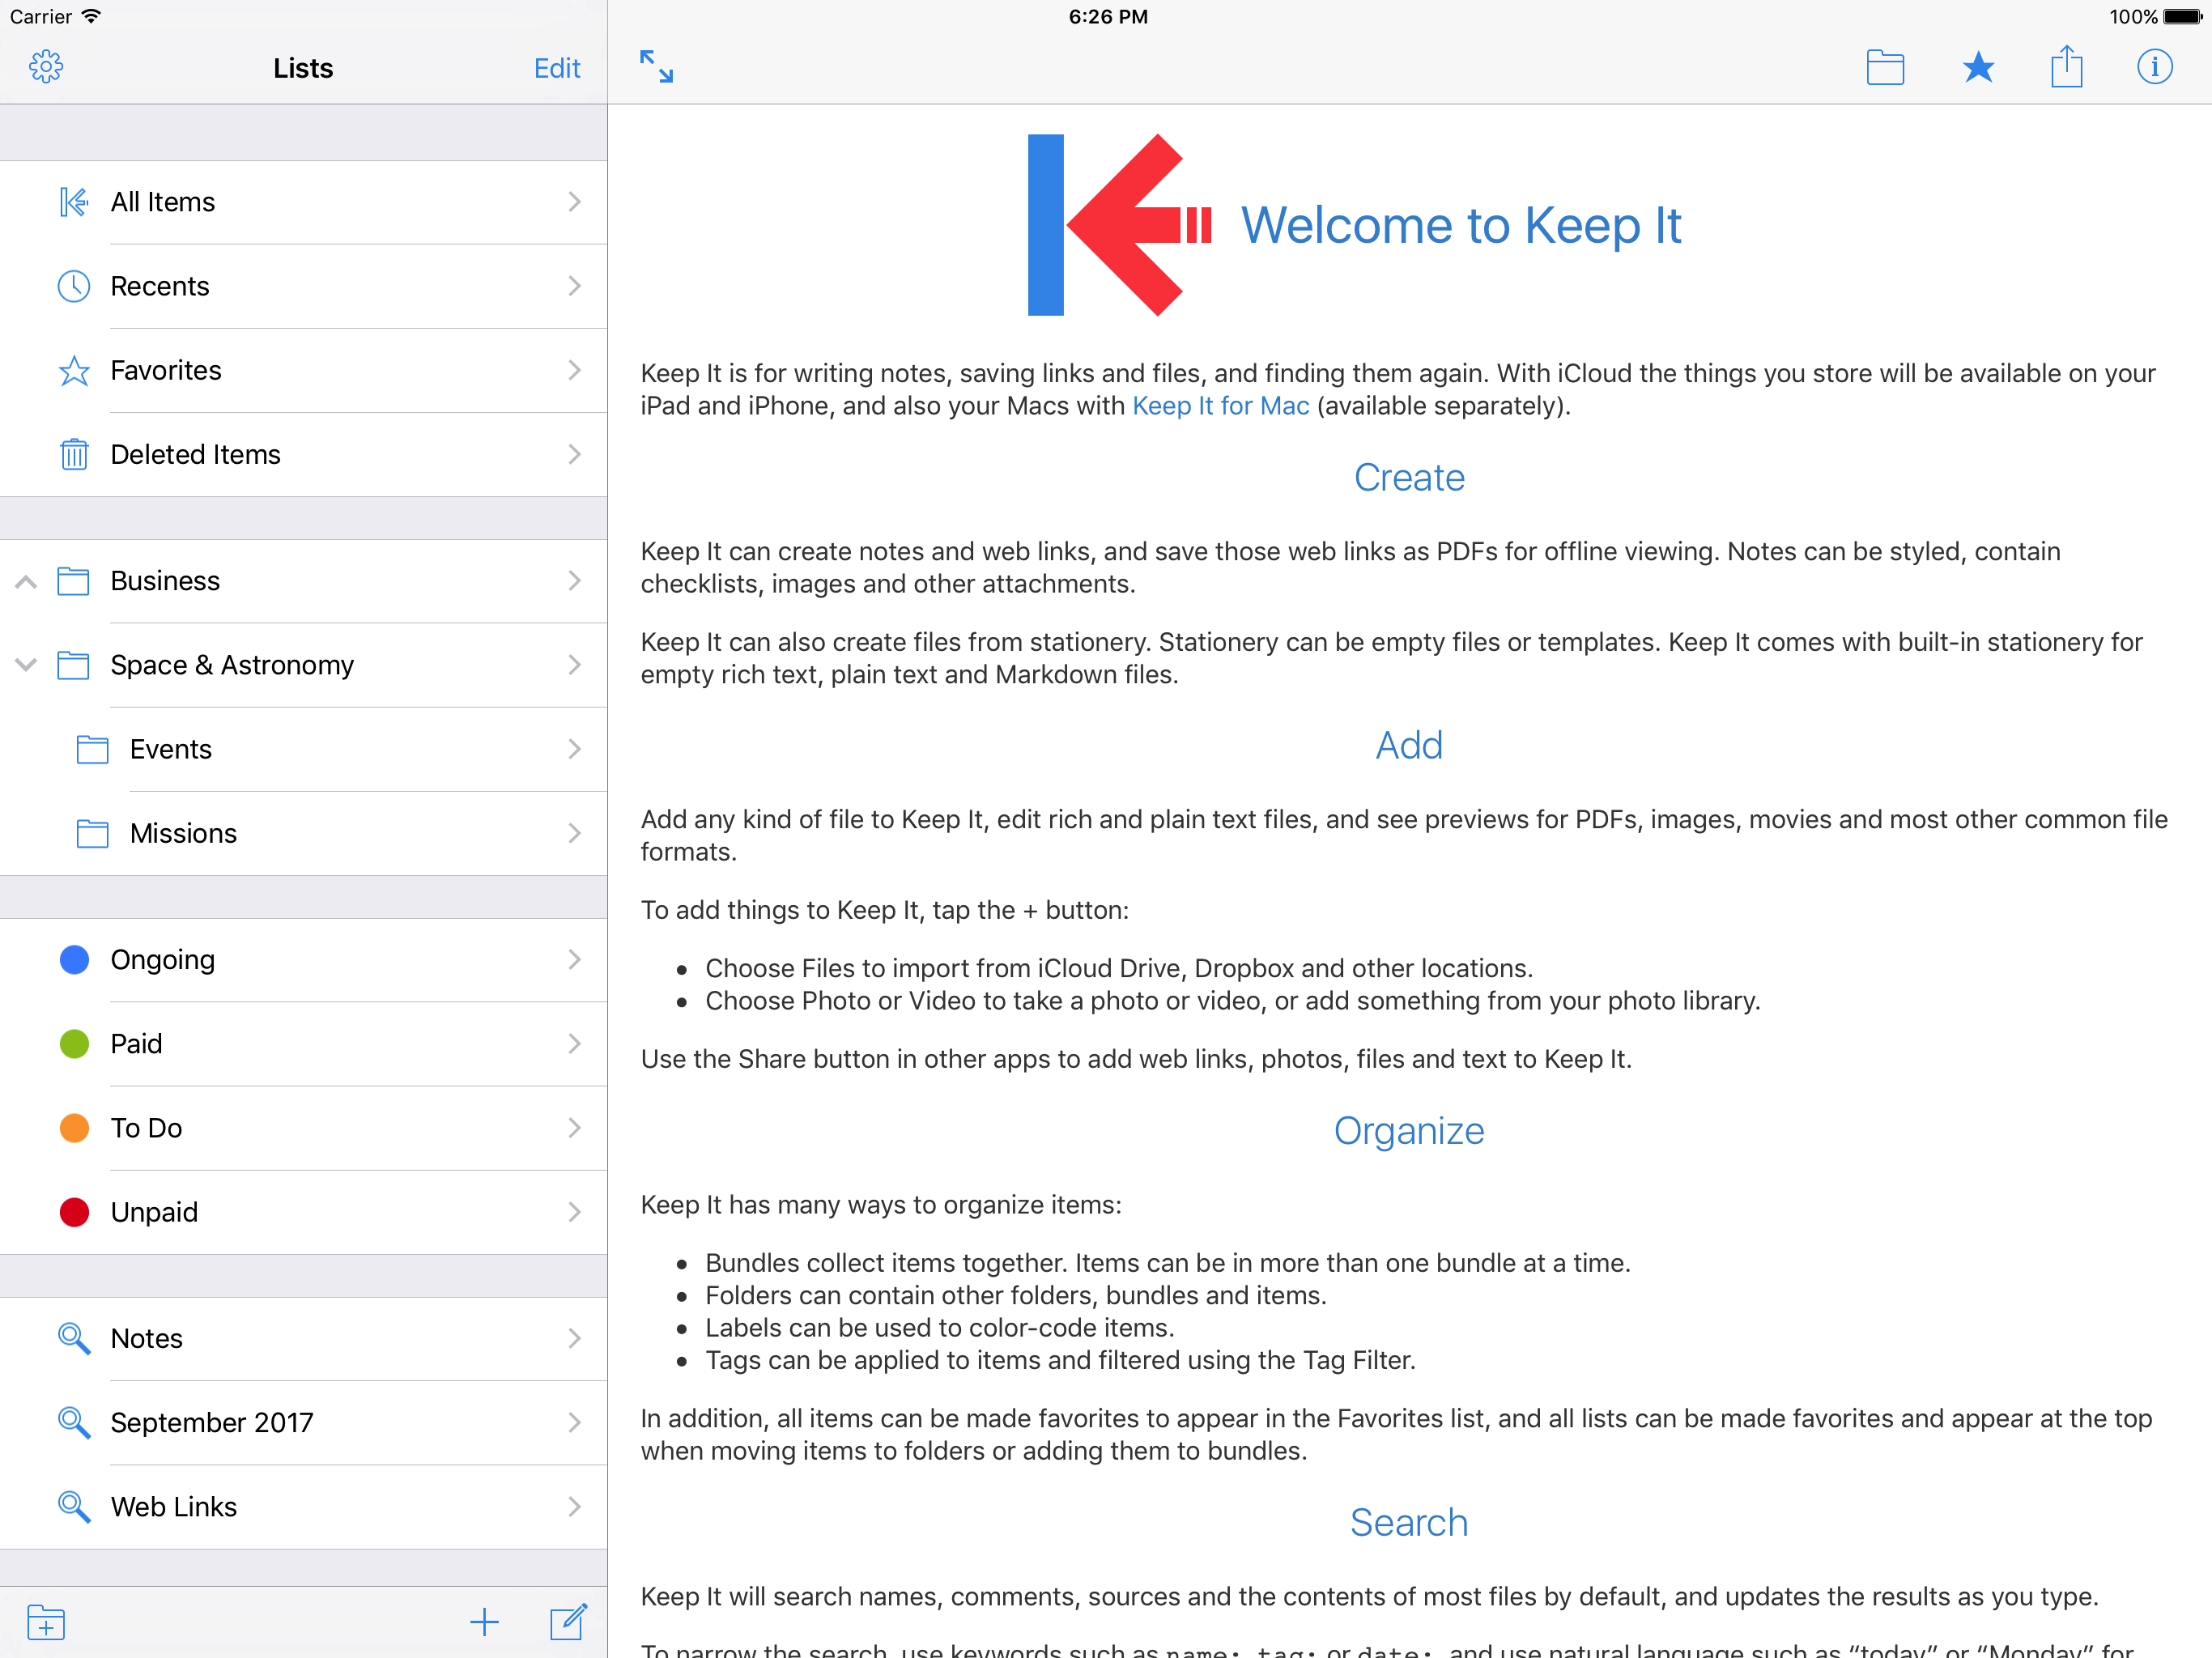This screenshot has height=1658, width=2212.
Task: Open the All Items list
Action: (x=303, y=202)
